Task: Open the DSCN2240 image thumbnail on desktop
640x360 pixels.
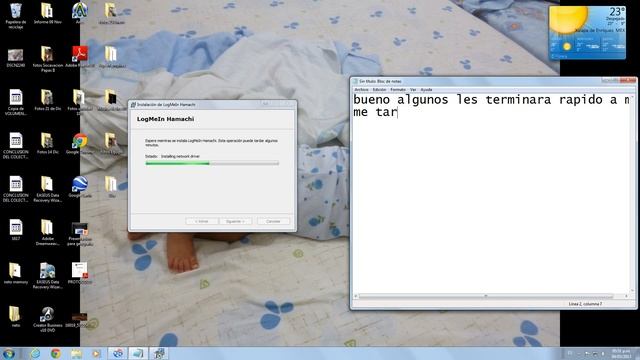Action: (x=16, y=58)
